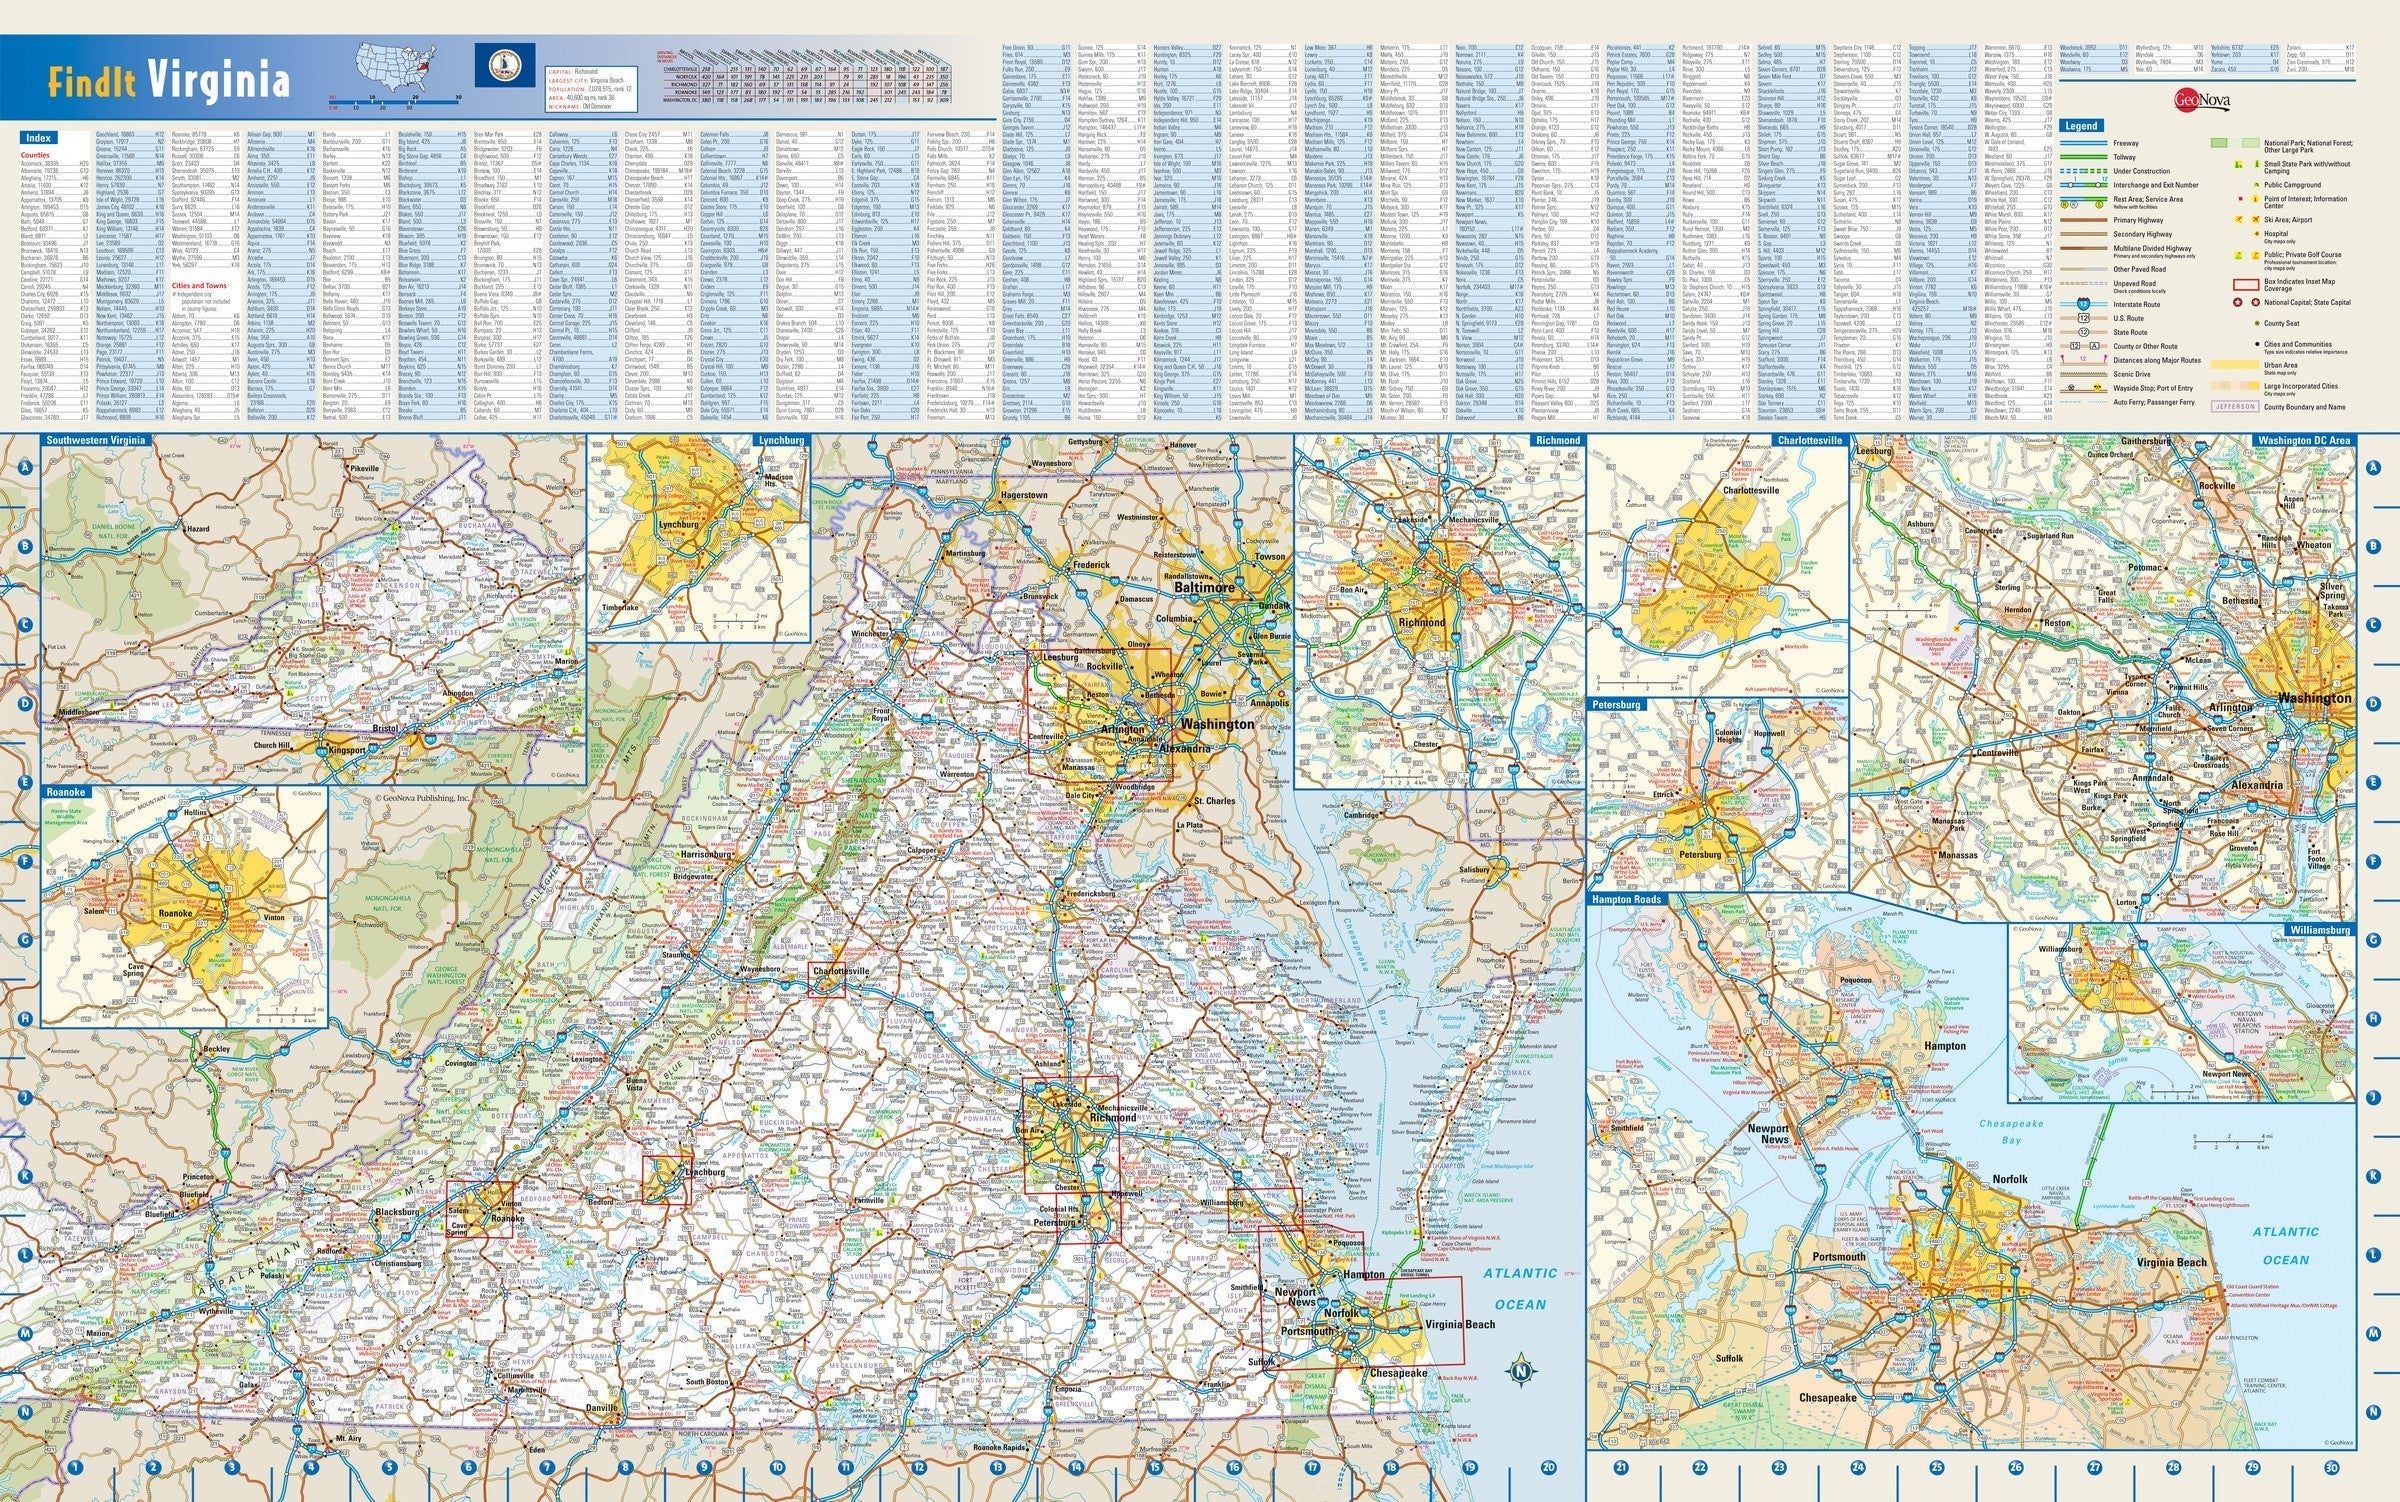Click the north compass rose on the map
The width and height of the screenshot is (2400, 1502).
(x=1521, y=1371)
